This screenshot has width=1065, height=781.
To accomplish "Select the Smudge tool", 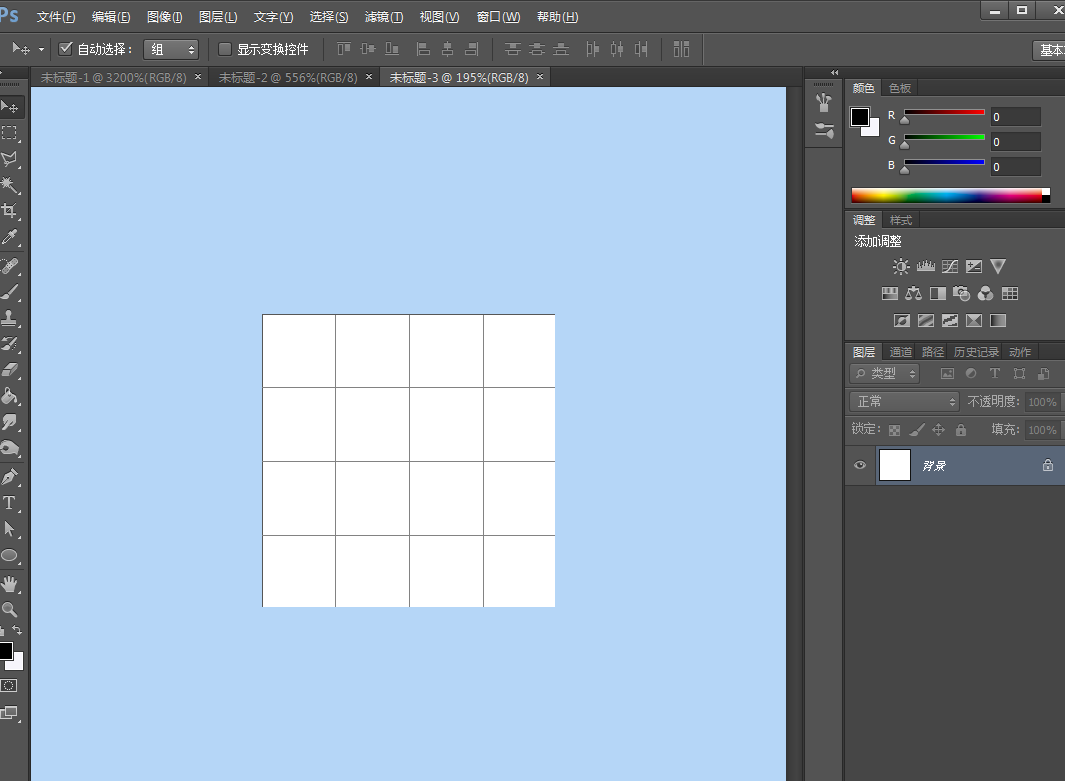I will click(10, 422).
